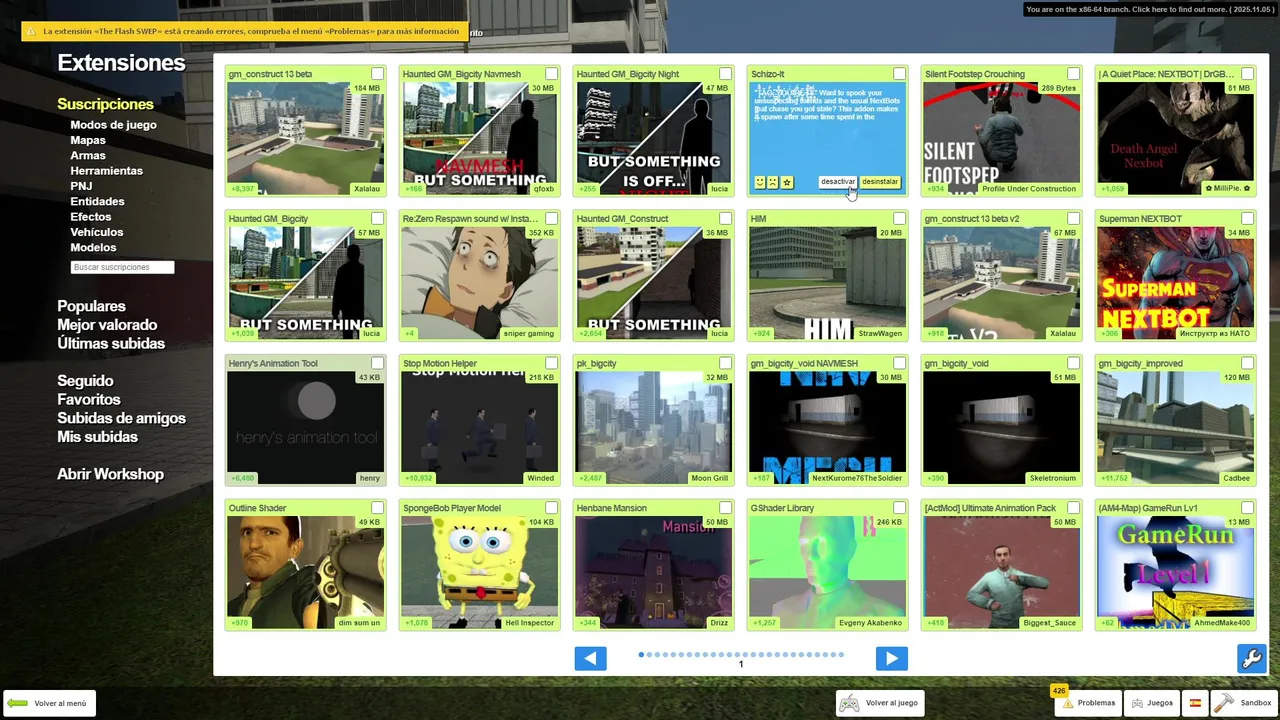This screenshot has width=1280, height=720.
Task: Click desinstalar on the Schizo-It addon
Action: (x=880, y=182)
